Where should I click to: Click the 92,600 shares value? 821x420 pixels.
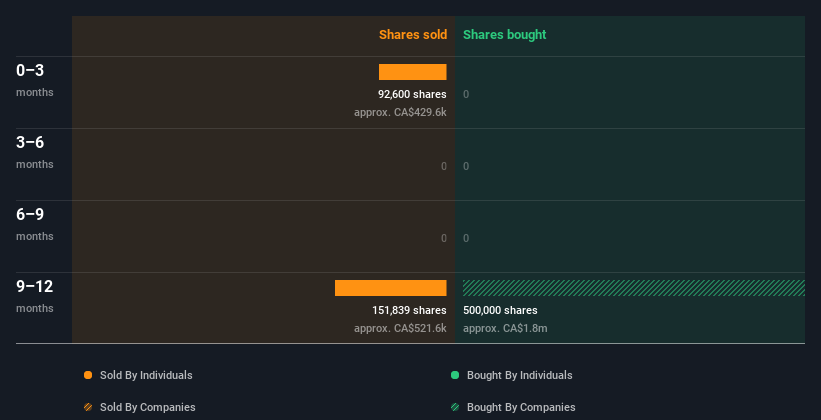tap(413, 94)
